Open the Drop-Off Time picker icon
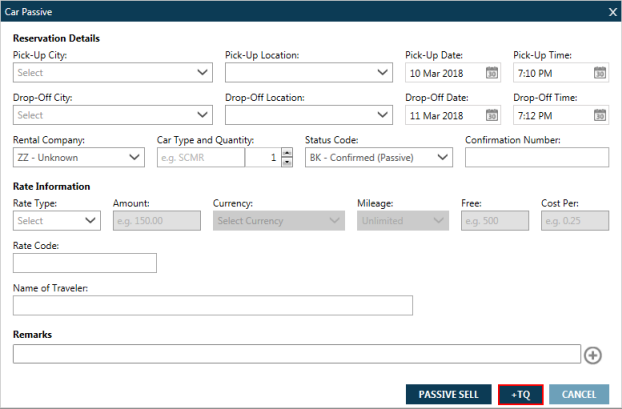Screen dimensions: 622x409 tap(599, 115)
